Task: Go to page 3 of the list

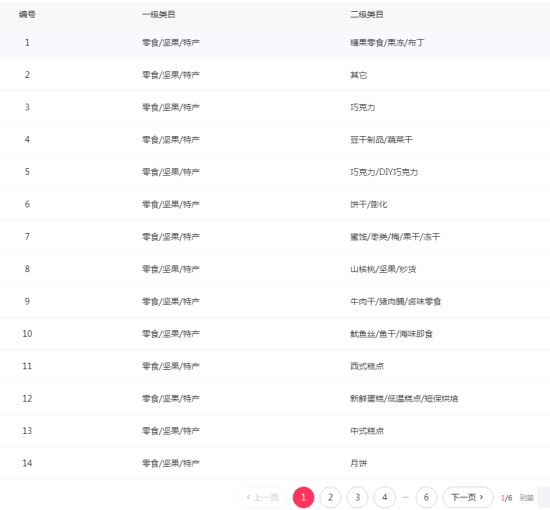Action: coord(357,497)
